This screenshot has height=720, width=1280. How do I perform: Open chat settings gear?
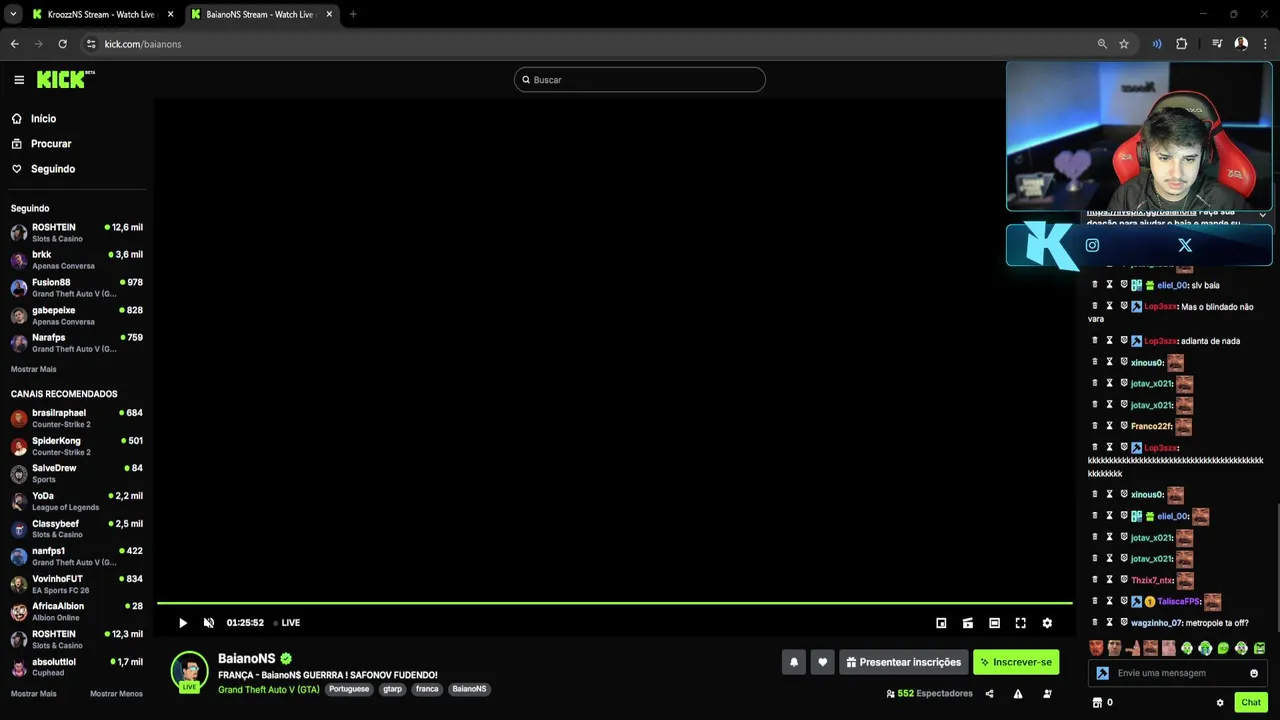[x=1220, y=702]
